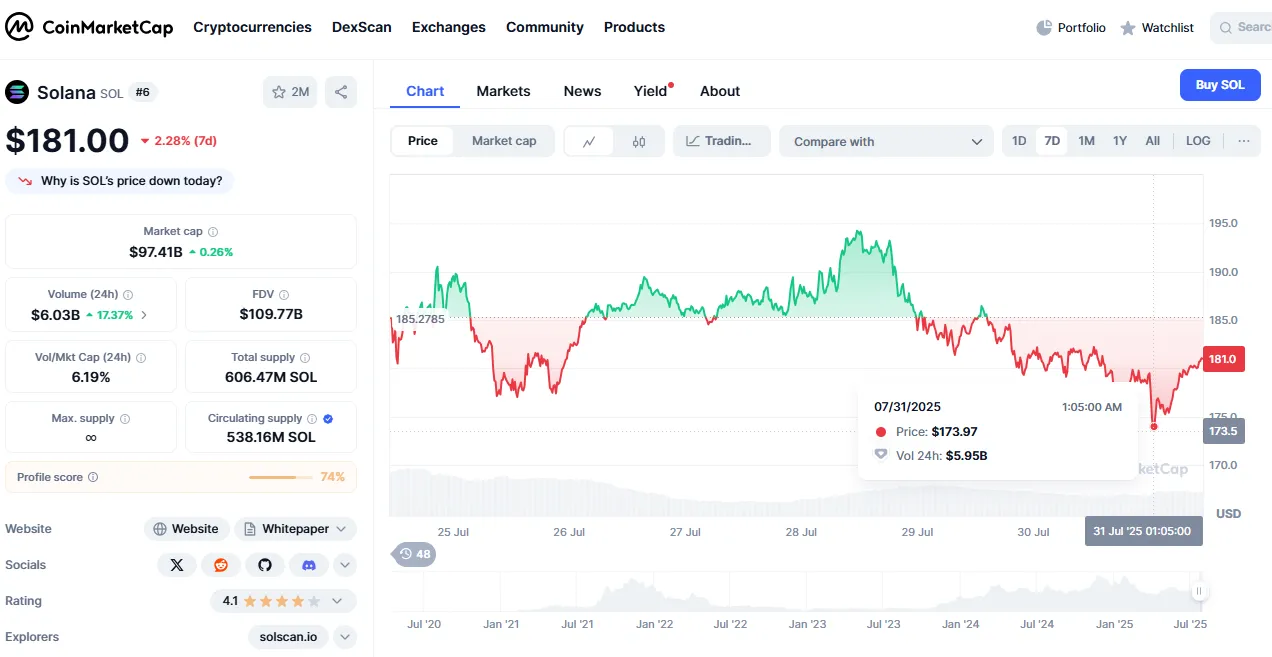Toggle the Price chart view
1272x657 pixels.
click(422, 141)
